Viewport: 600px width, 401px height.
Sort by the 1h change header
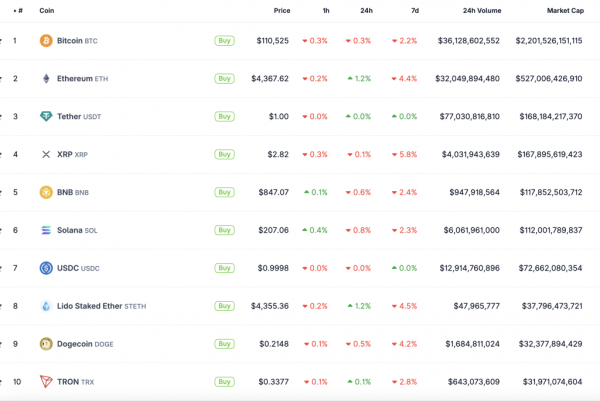click(326, 11)
